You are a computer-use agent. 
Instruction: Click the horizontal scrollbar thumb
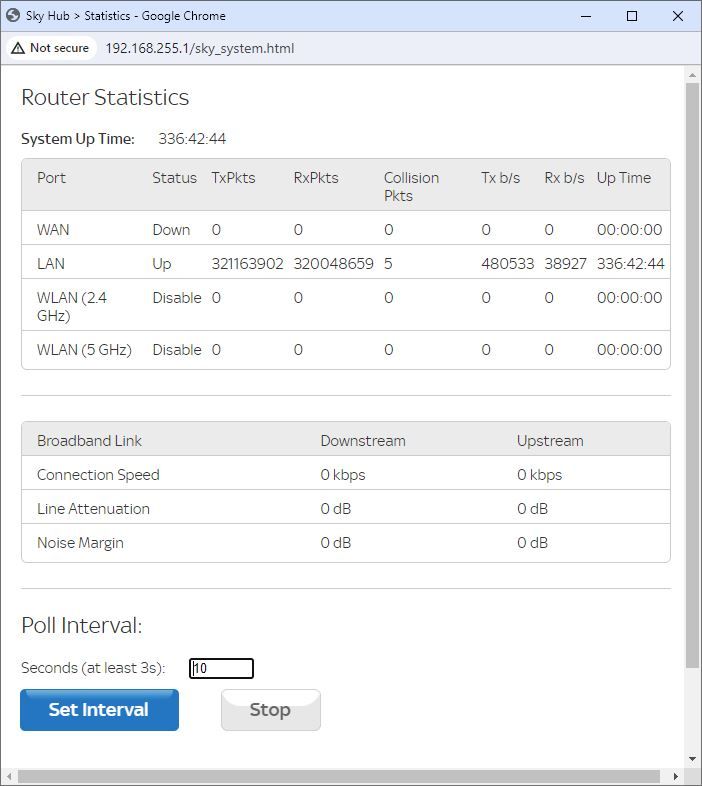tap(338, 777)
